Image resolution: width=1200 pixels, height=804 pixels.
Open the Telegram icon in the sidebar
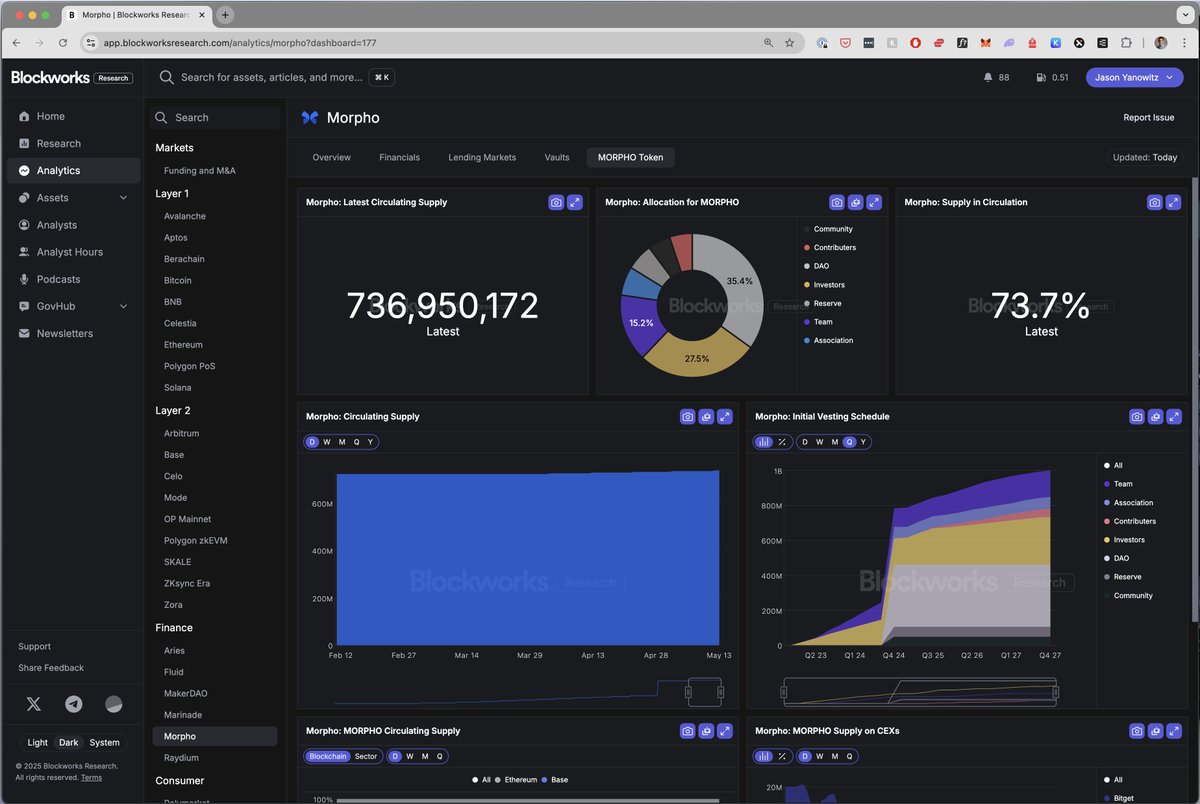[x=74, y=704]
